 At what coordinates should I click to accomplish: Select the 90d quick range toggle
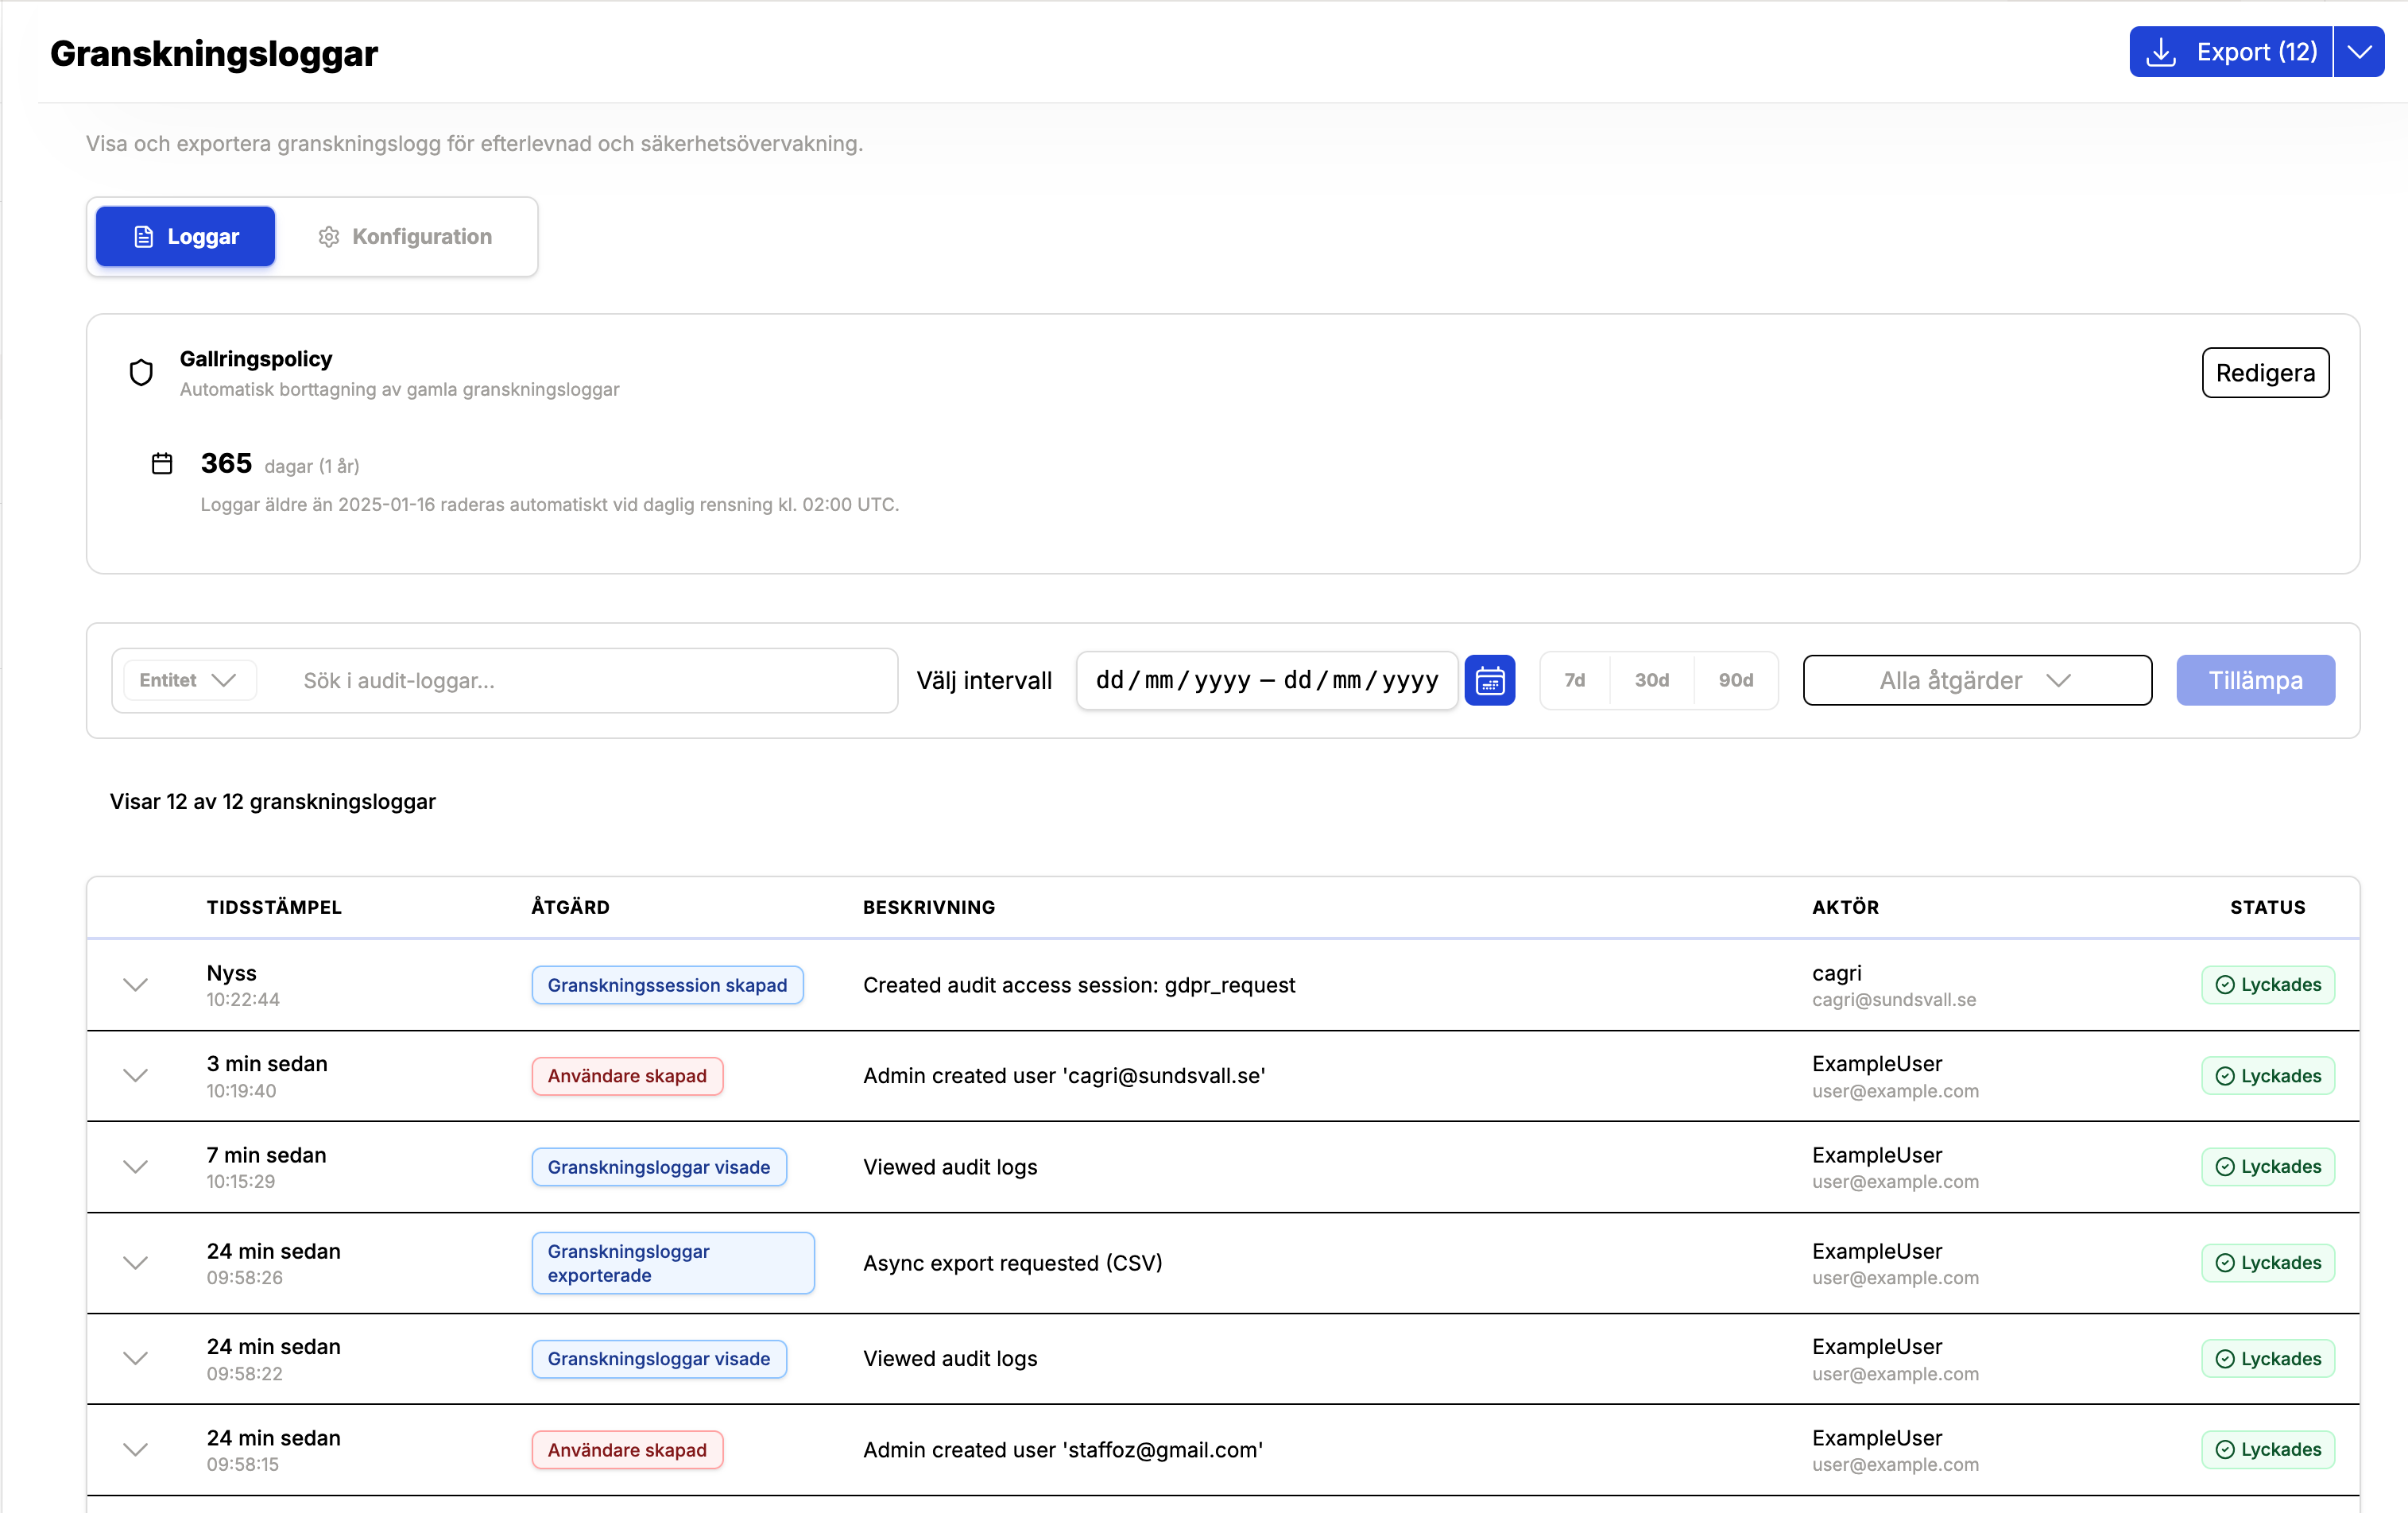coord(1735,681)
